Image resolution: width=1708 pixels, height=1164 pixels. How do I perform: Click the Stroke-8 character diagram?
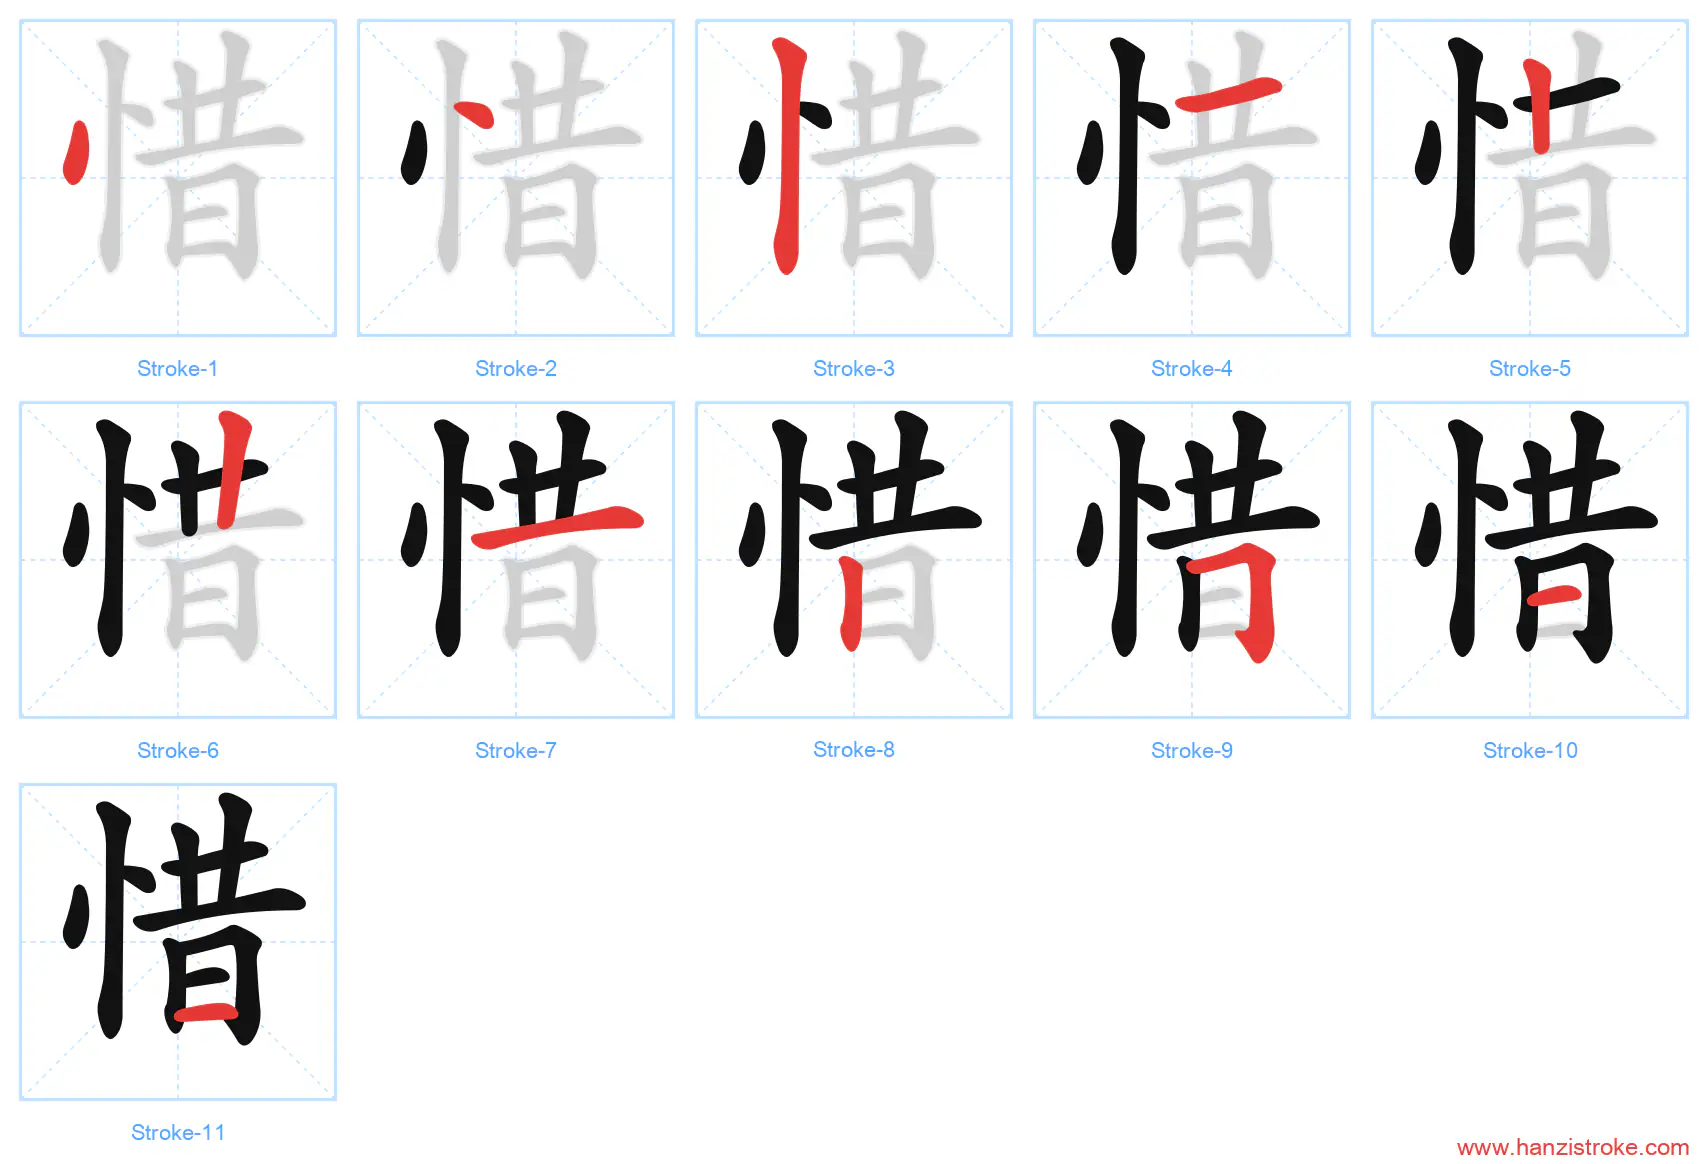click(x=854, y=560)
